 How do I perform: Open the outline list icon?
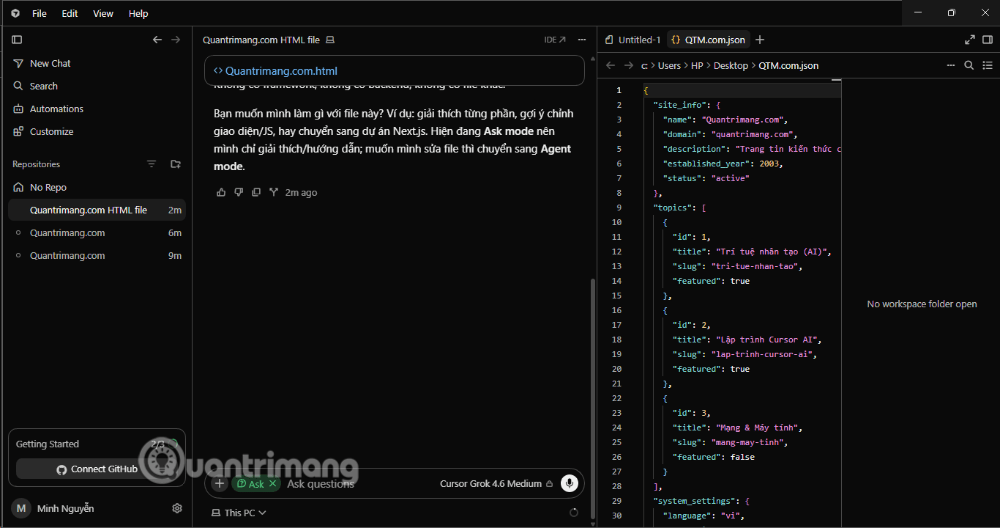click(x=988, y=65)
